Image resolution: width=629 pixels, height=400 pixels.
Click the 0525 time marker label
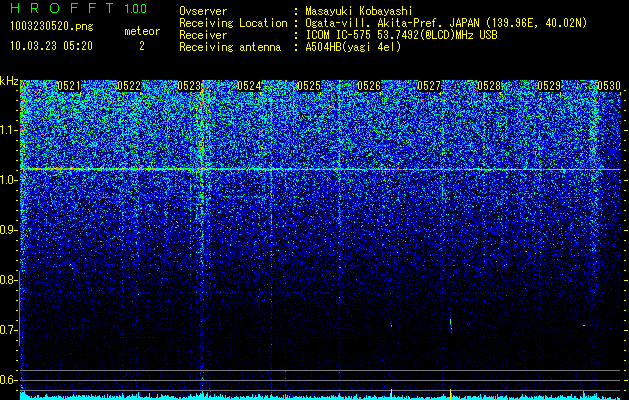(309, 86)
